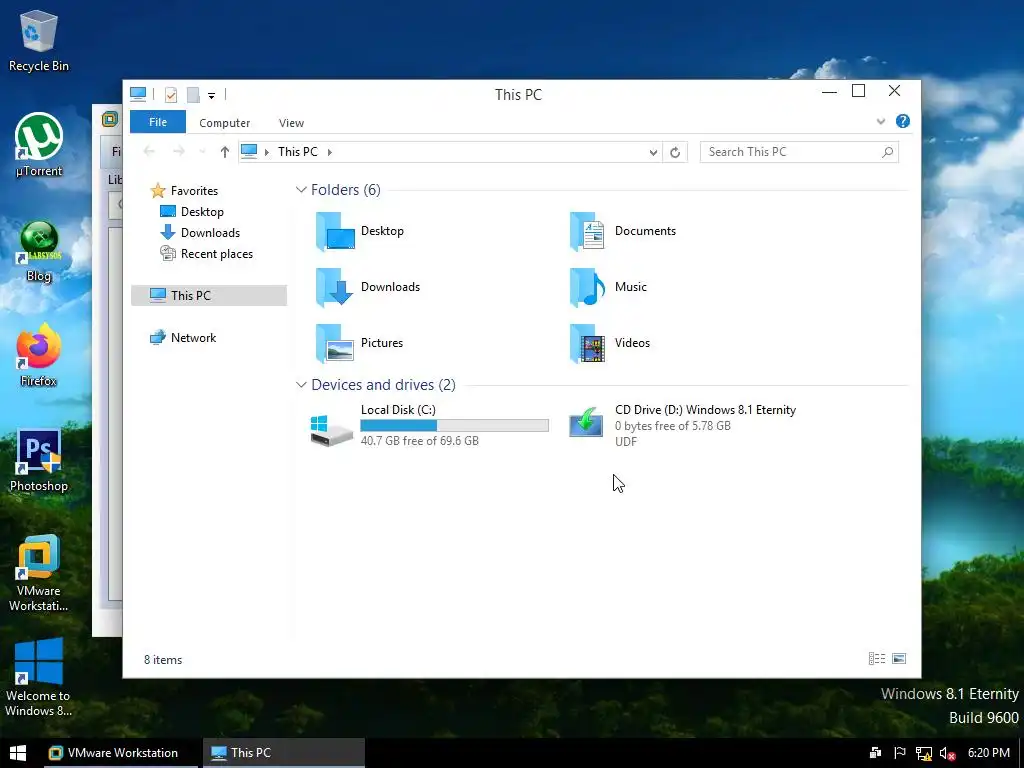Open the Videos folder icon
This screenshot has width=1024, height=768.
click(587, 343)
